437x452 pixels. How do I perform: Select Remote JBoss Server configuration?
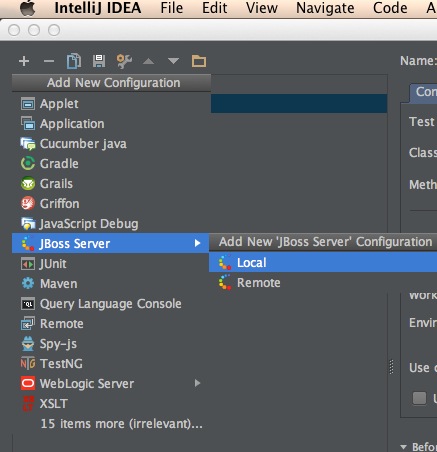tap(323, 283)
